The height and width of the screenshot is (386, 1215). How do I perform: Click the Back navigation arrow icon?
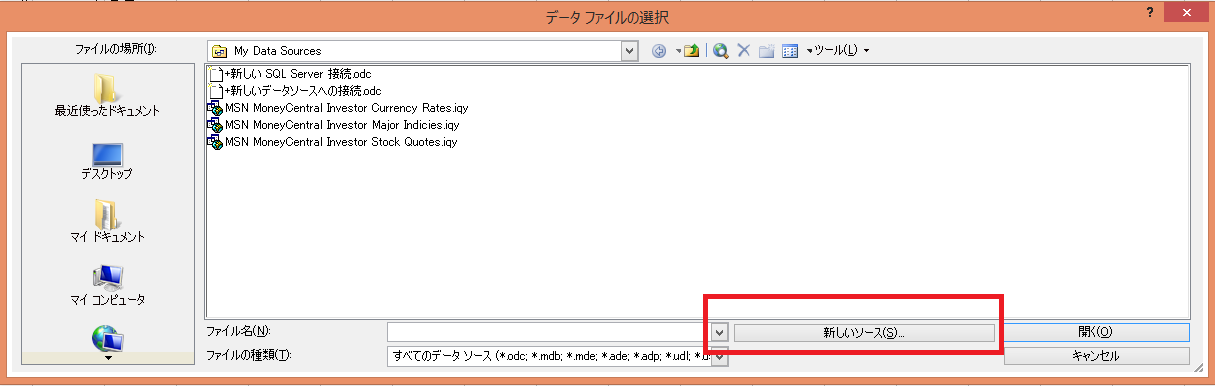(x=659, y=50)
